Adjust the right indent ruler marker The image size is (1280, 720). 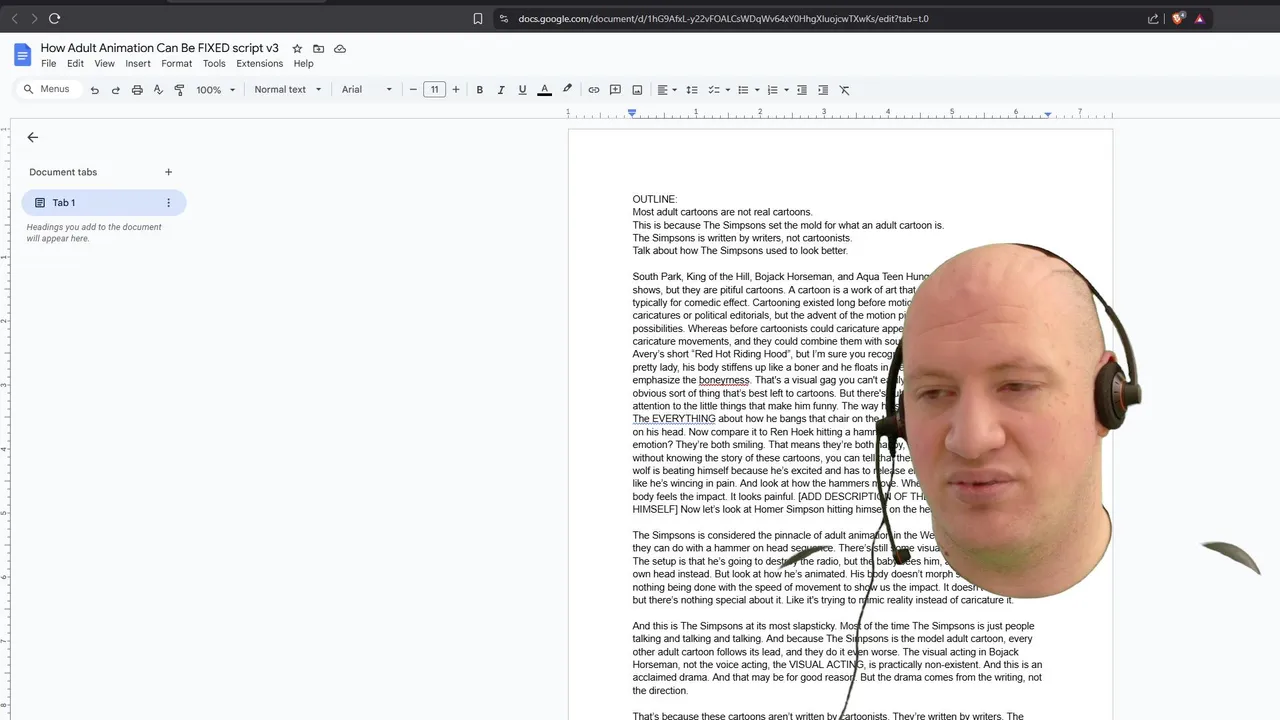point(1047,114)
